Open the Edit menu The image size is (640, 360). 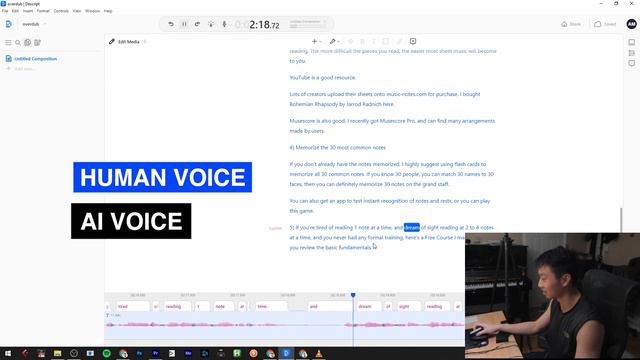click(15, 11)
